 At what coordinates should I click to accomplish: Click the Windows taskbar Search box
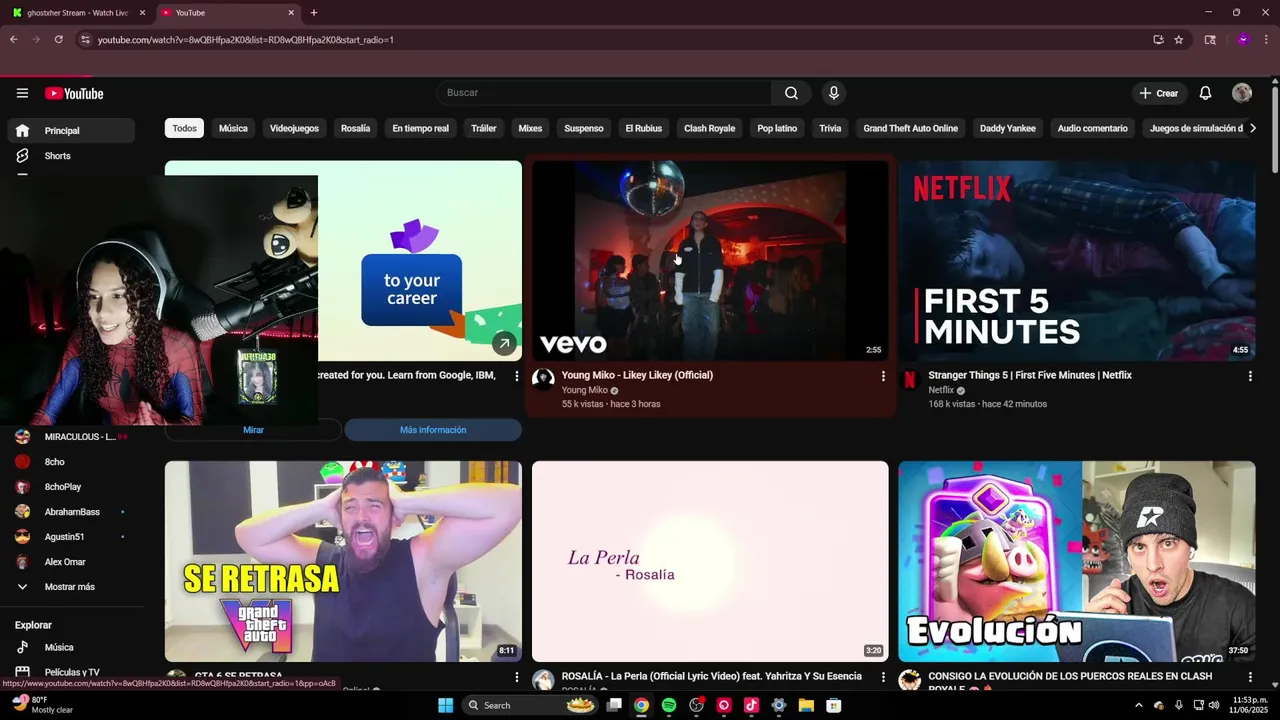click(x=530, y=705)
